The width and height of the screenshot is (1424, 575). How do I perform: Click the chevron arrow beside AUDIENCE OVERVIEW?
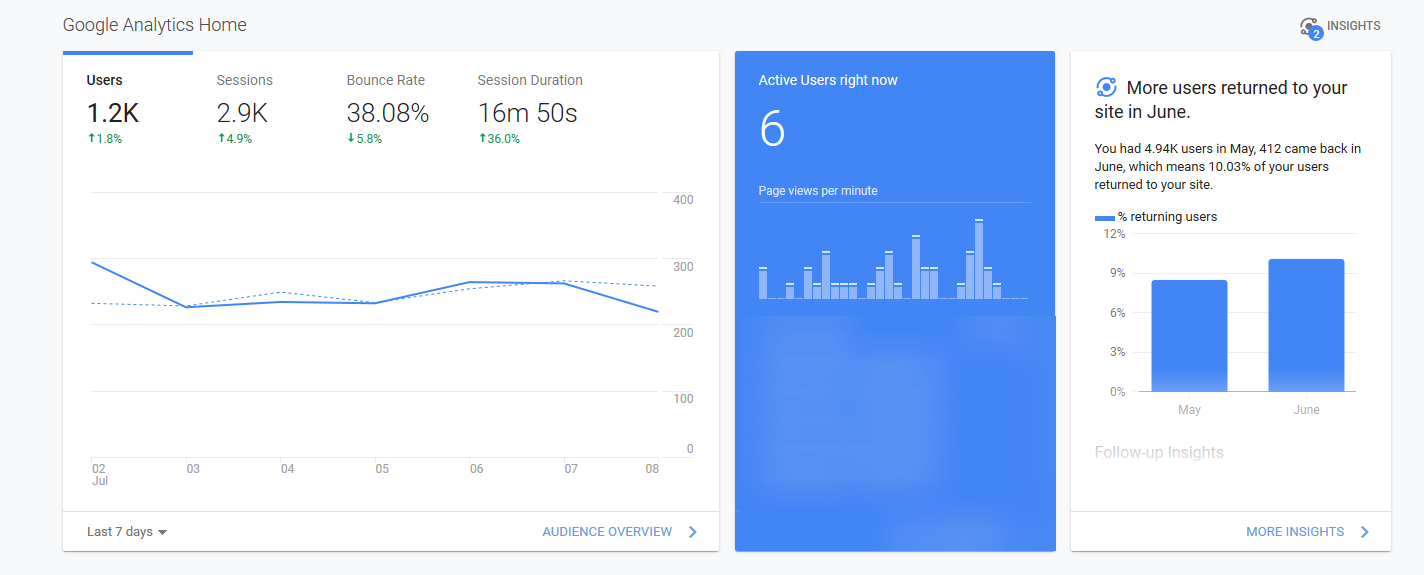pos(693,532)
